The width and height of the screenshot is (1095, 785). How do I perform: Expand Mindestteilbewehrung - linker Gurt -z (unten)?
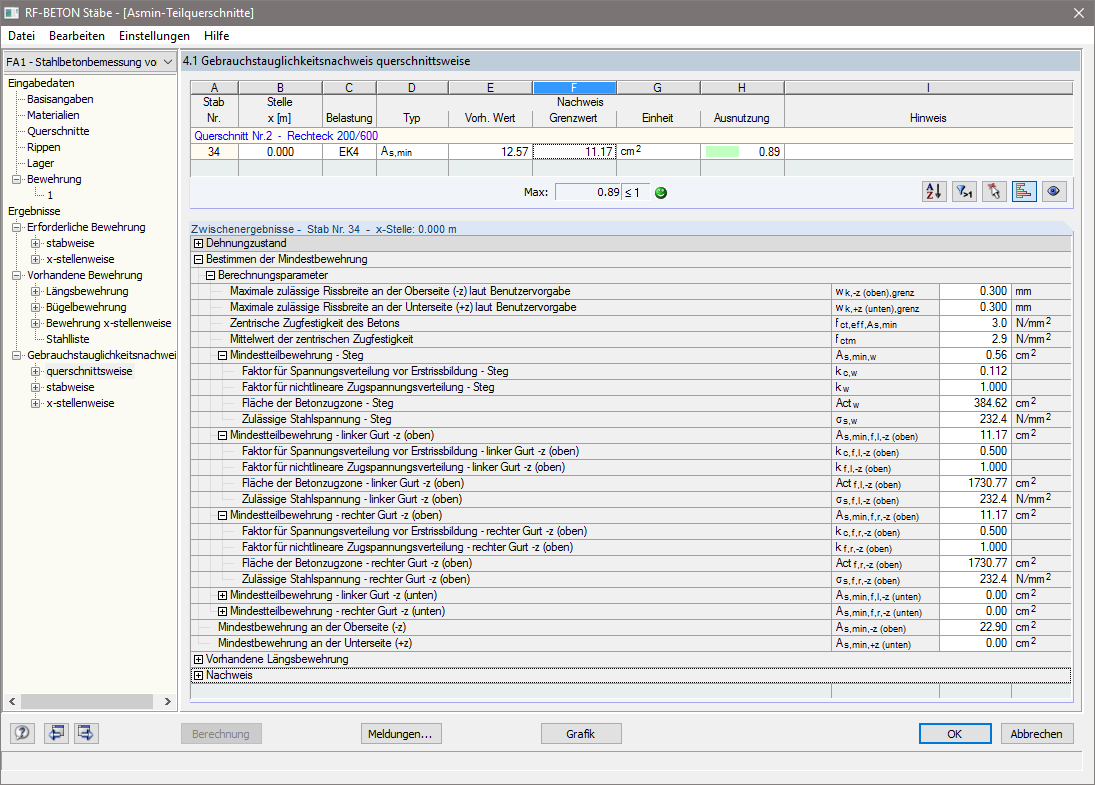click(x=222, y=596)
